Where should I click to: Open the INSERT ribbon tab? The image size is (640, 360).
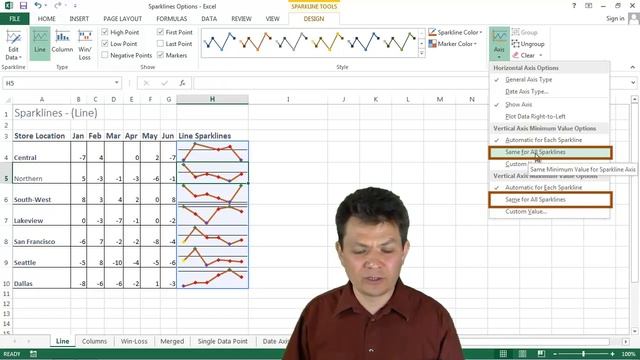click(x=79, y=19)
